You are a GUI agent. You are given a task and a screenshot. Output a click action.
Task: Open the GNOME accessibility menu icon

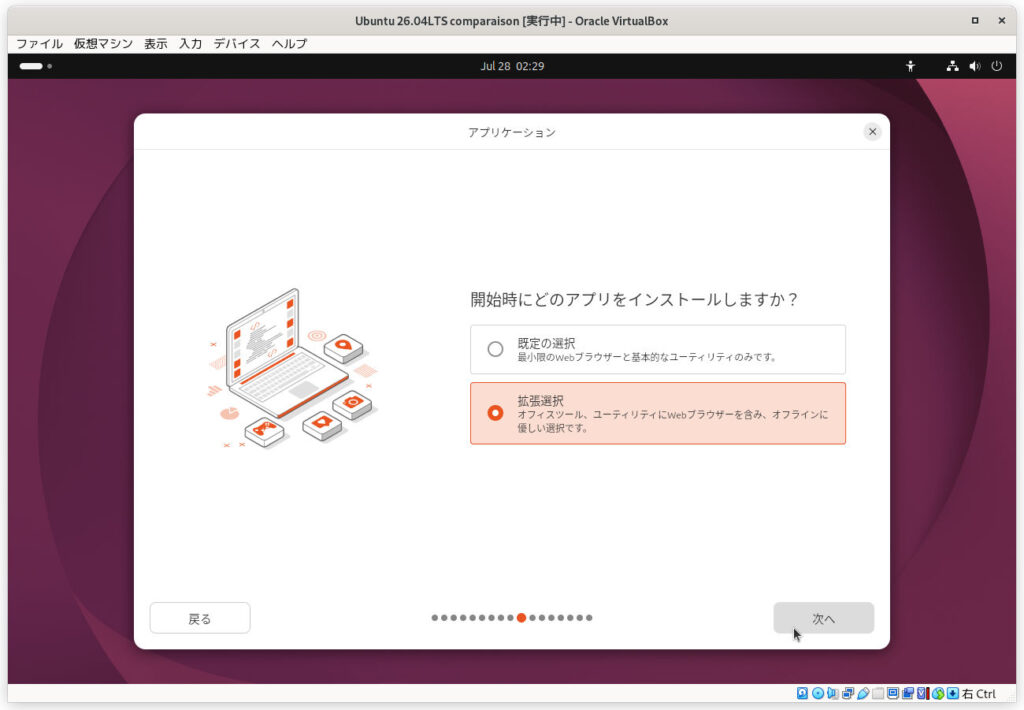[x=910, y=66]
